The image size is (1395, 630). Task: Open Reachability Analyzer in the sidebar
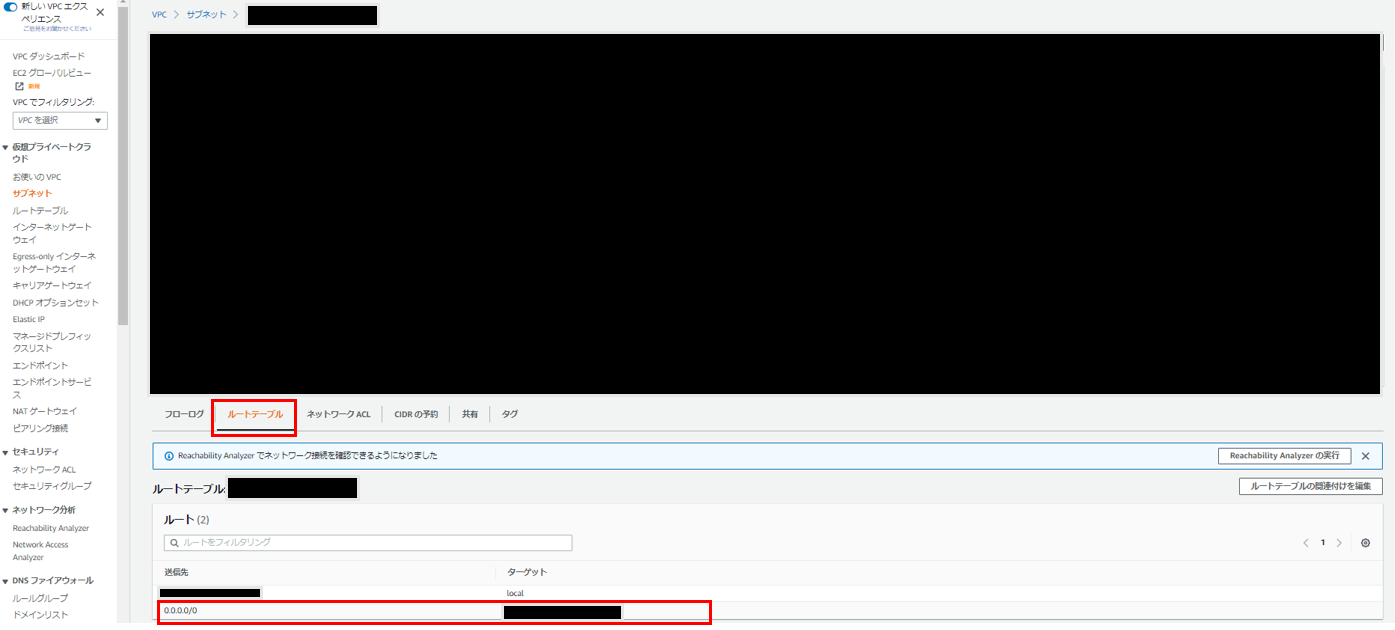pos(51,528)
